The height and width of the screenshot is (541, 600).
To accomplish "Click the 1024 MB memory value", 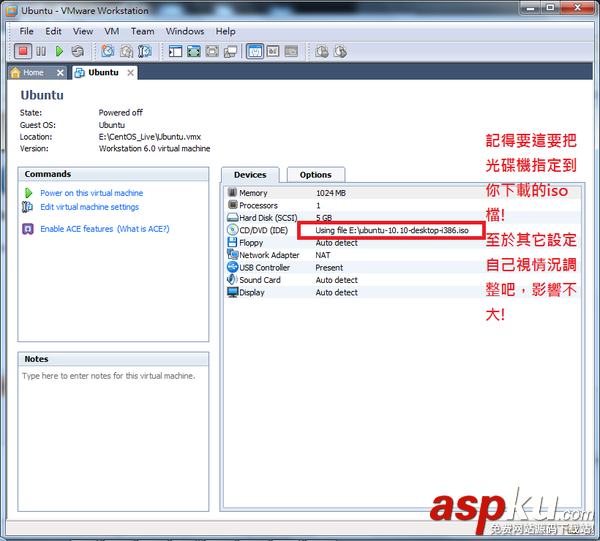I will pyautogui.click(x=331, y=193).
